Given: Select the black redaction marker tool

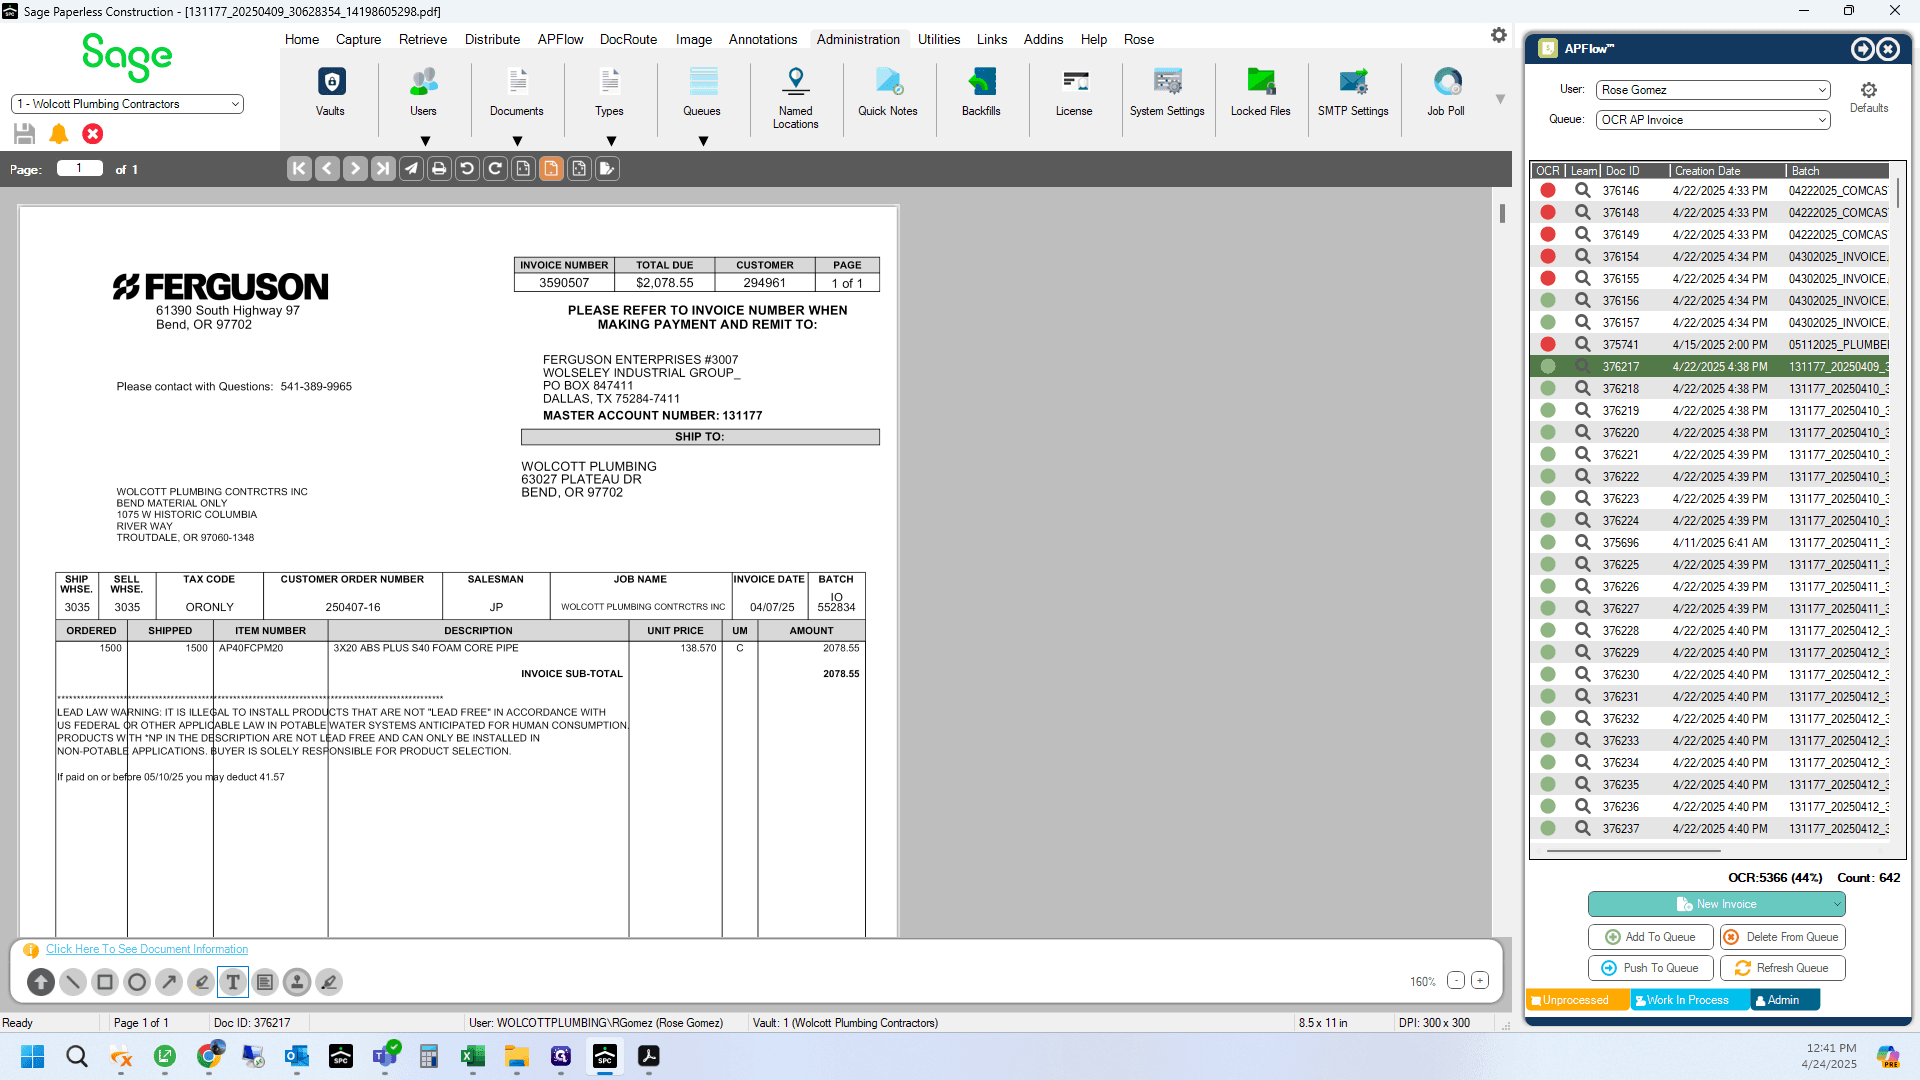Looking at the screenshot, I should click(329, 982).
